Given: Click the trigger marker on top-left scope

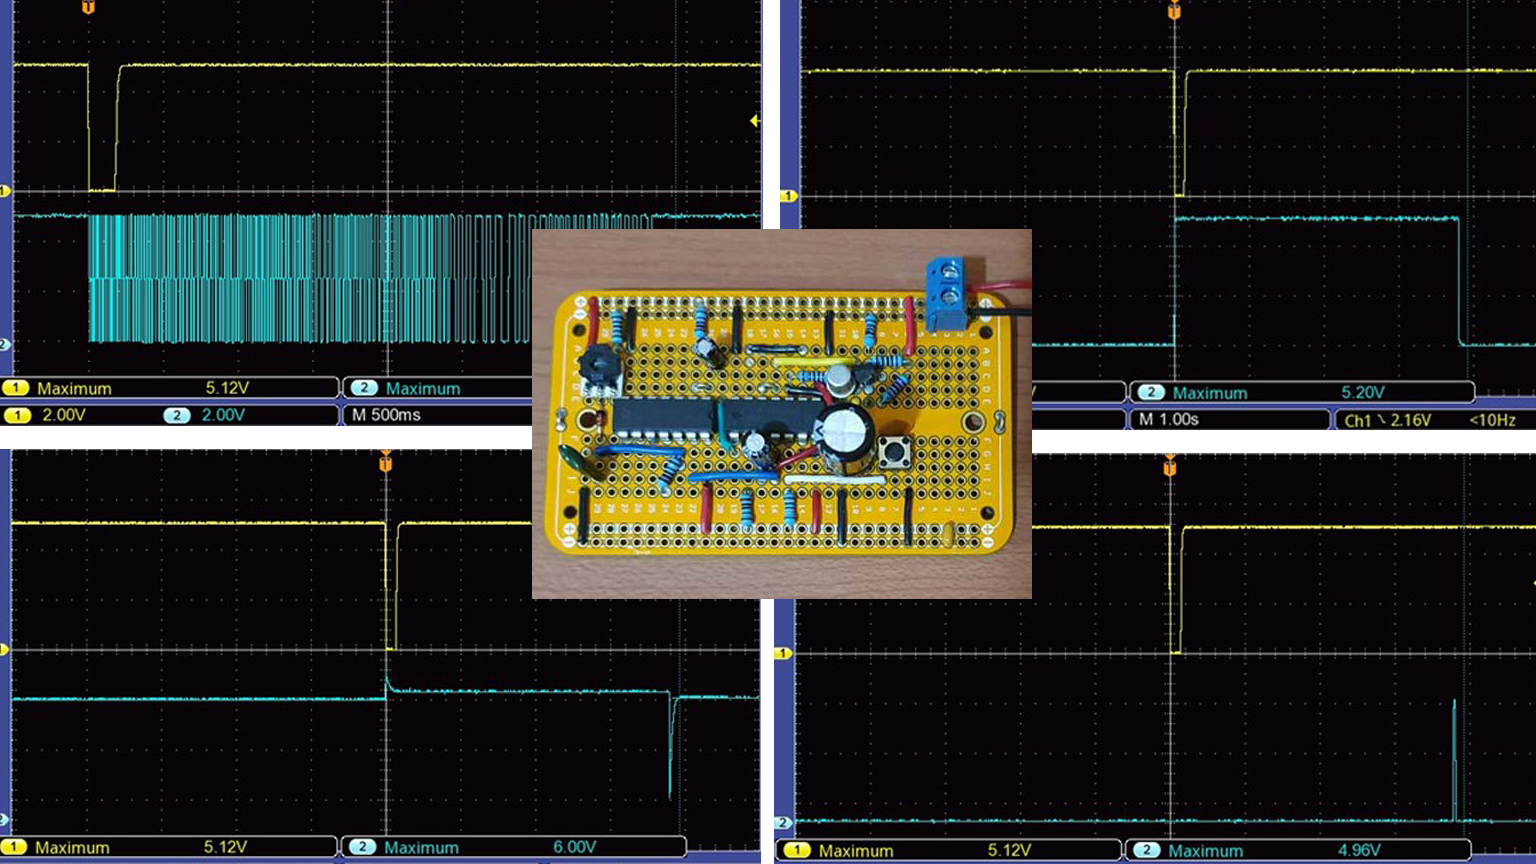Looking at the screenshot, I should click(88, 7).
